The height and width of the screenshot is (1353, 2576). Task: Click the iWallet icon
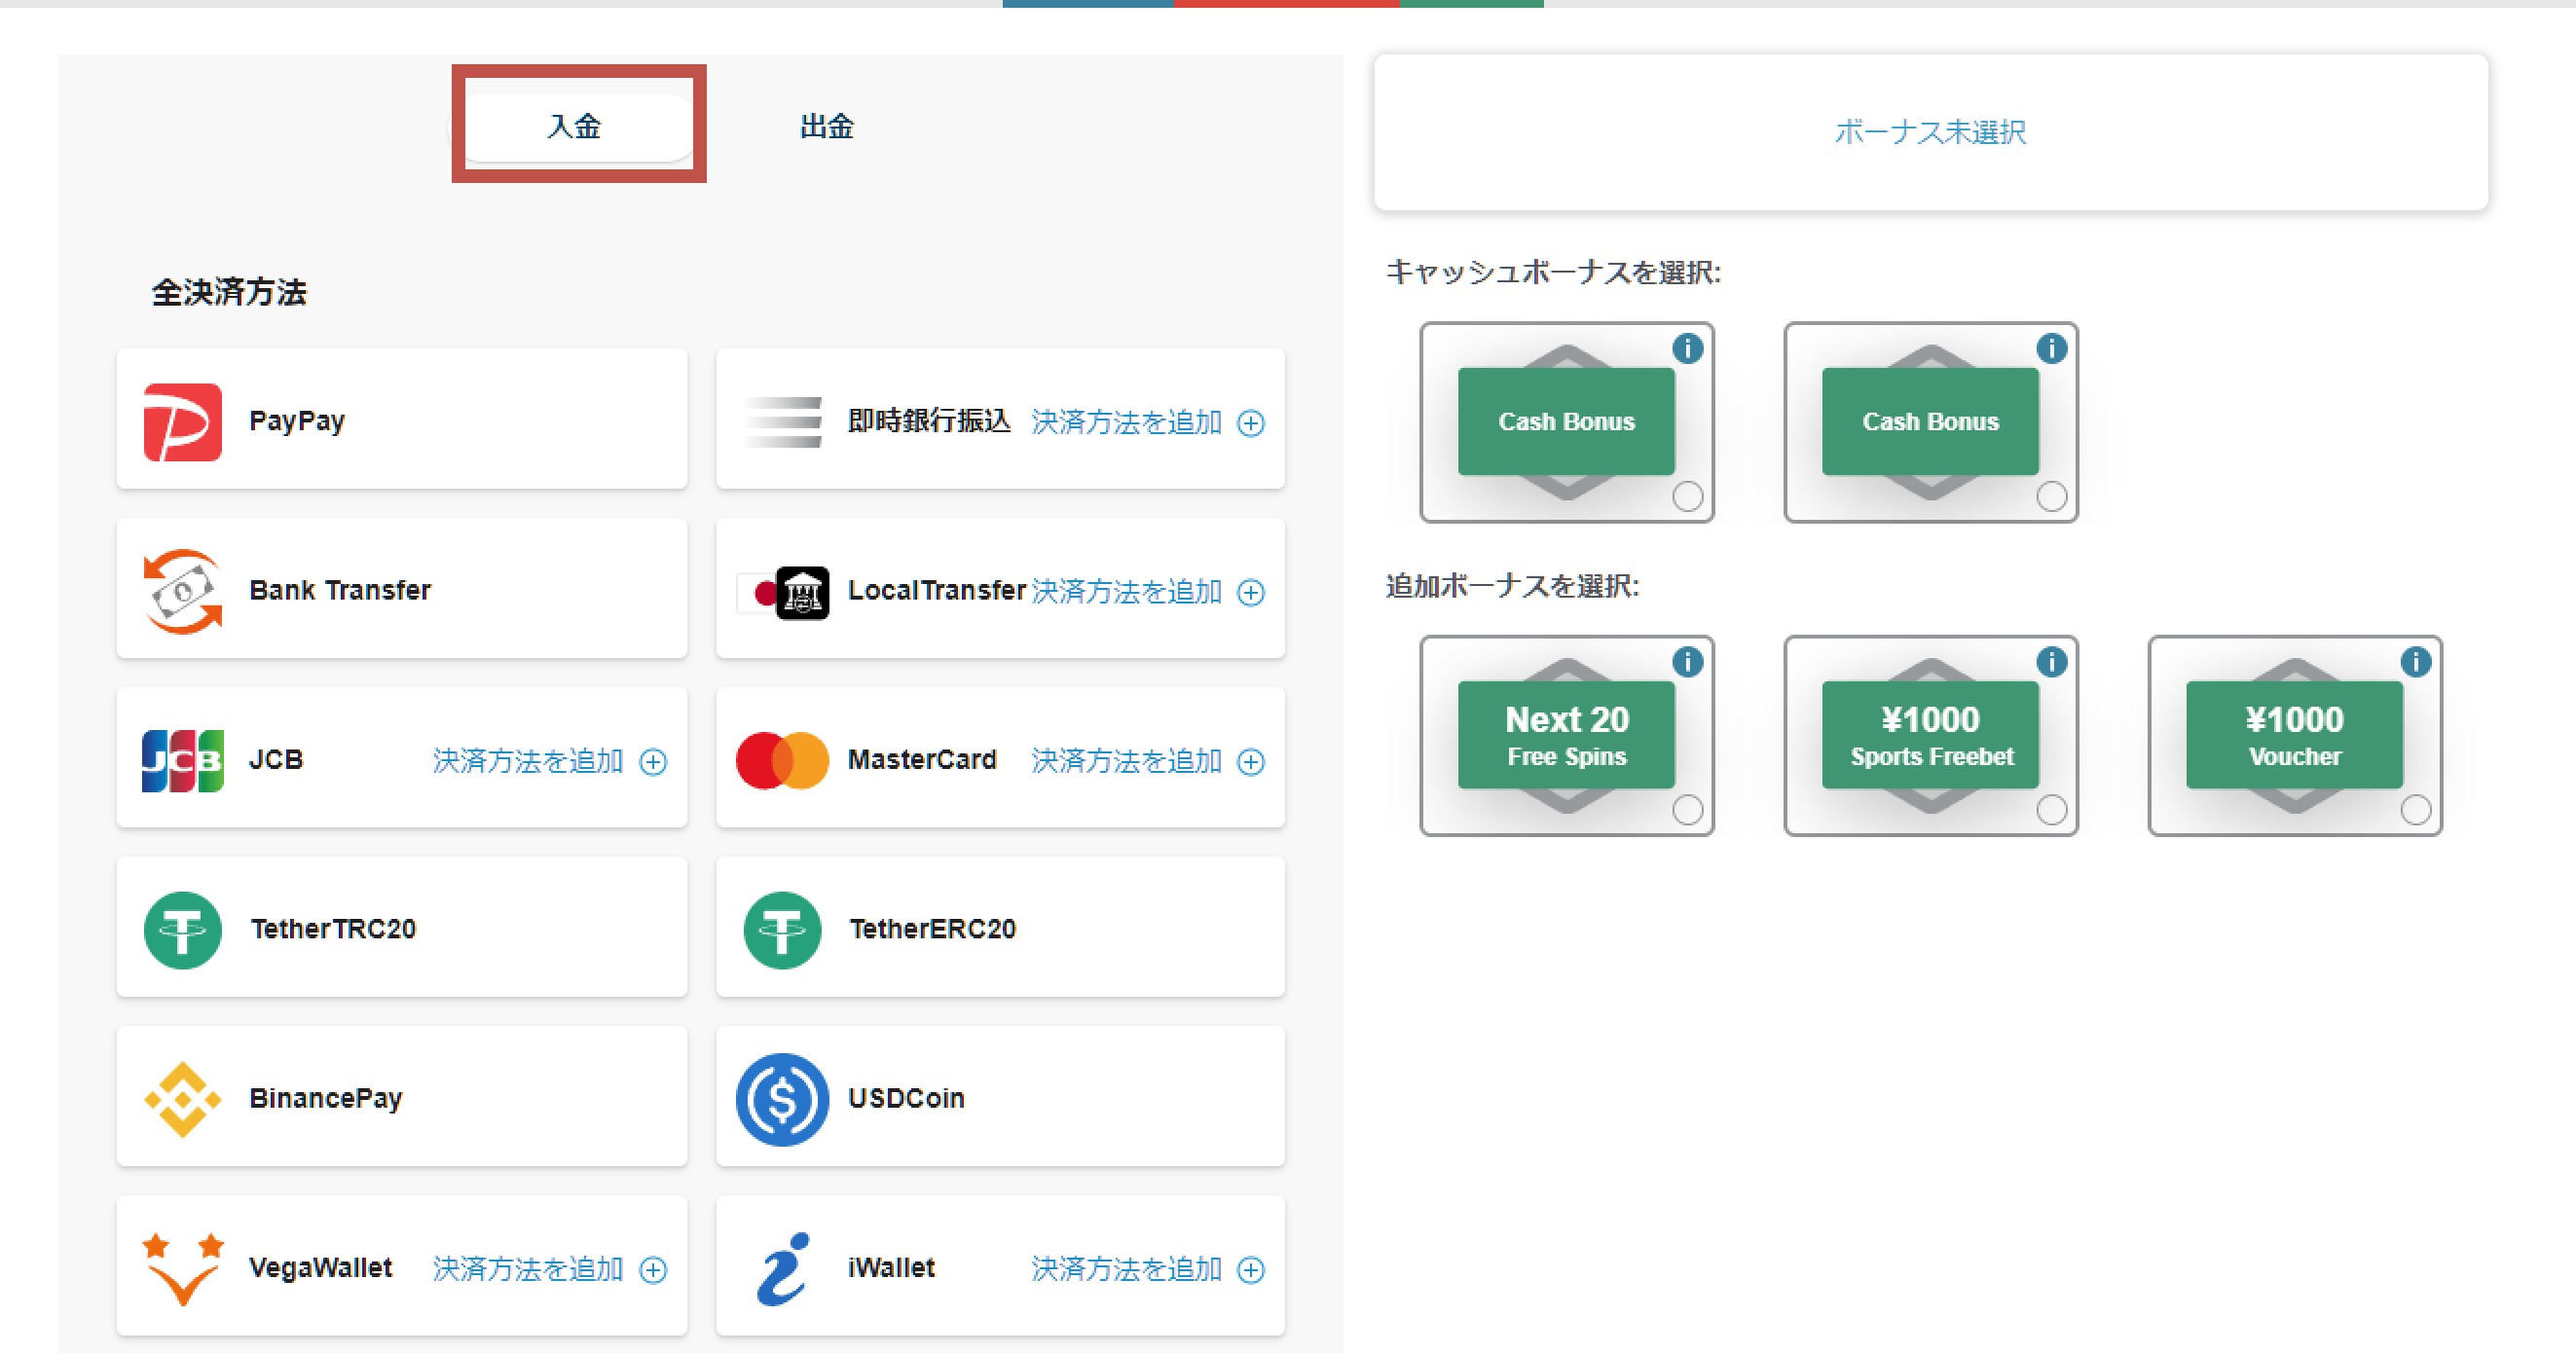coord(783,1267)
